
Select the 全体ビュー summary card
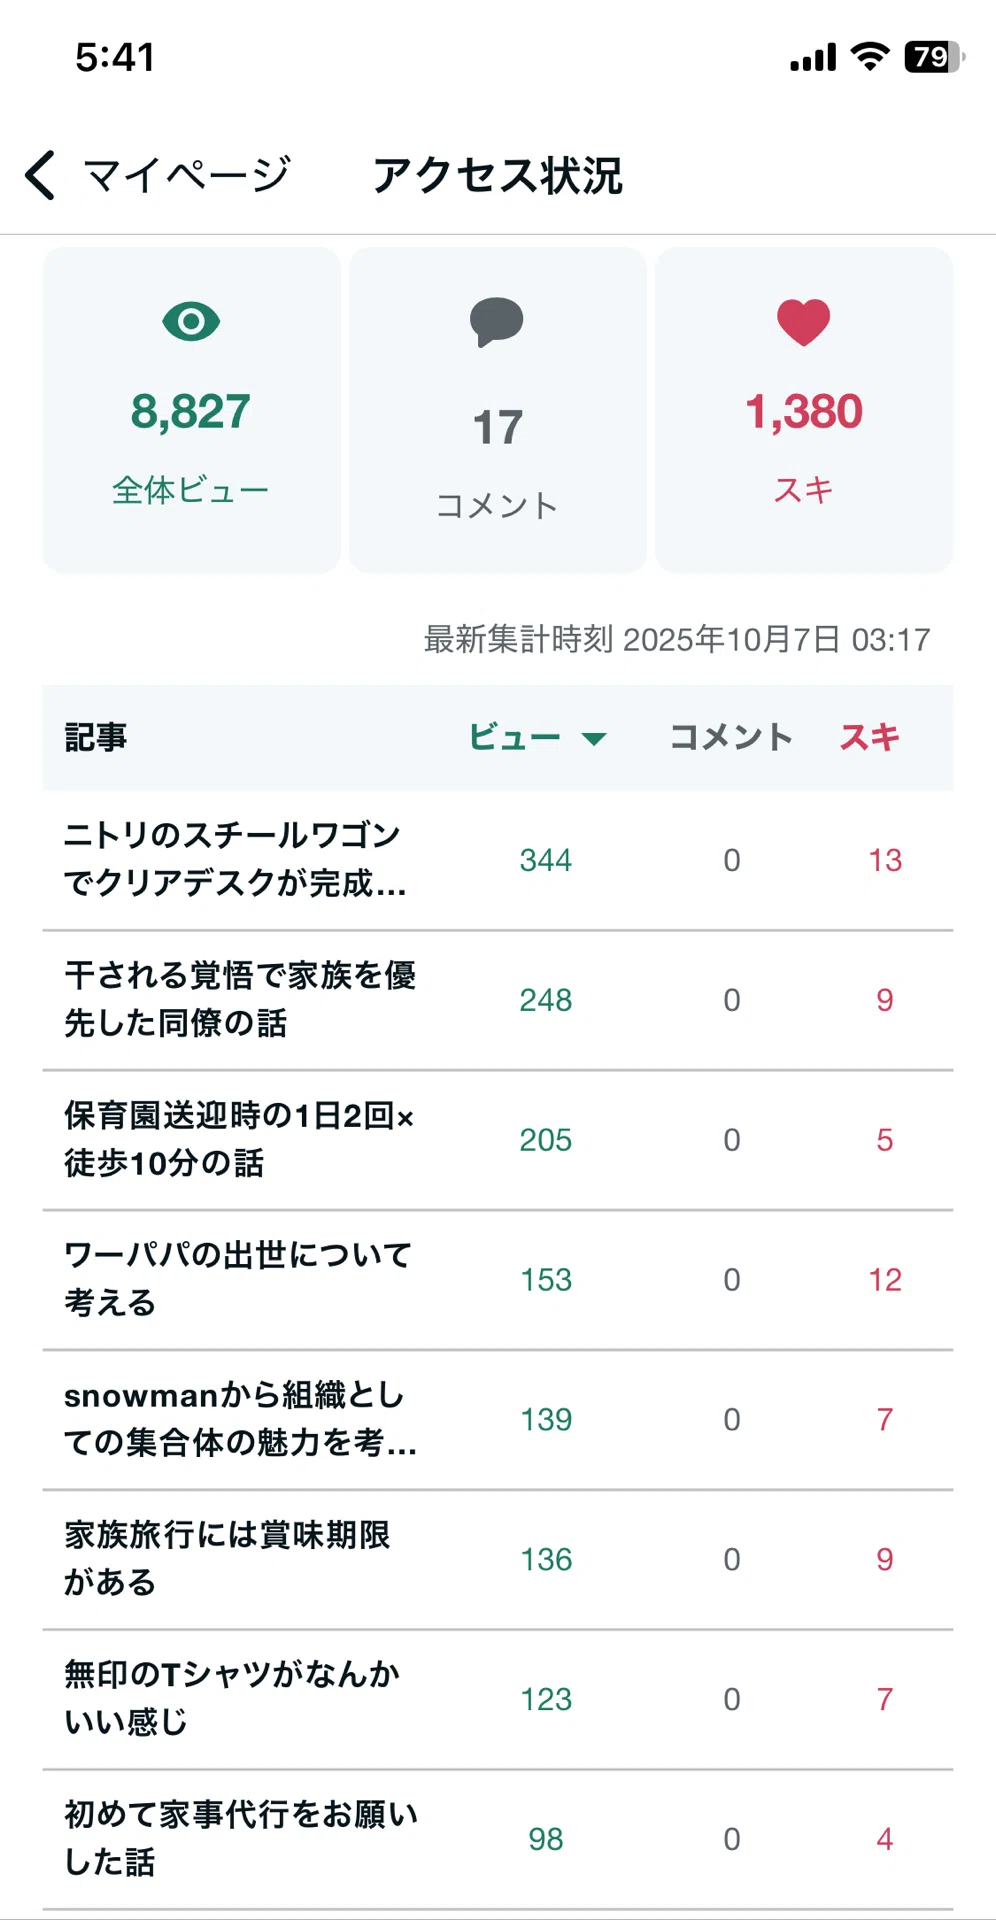191,410
